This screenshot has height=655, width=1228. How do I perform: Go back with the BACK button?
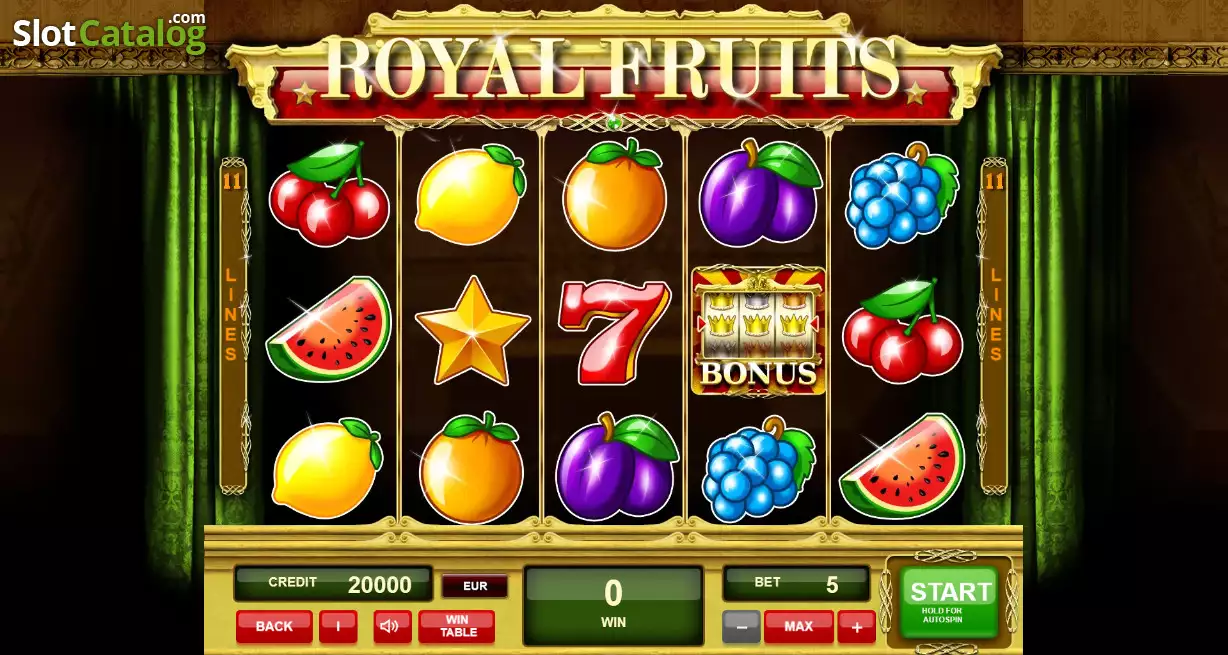click(x=274, y=627)
